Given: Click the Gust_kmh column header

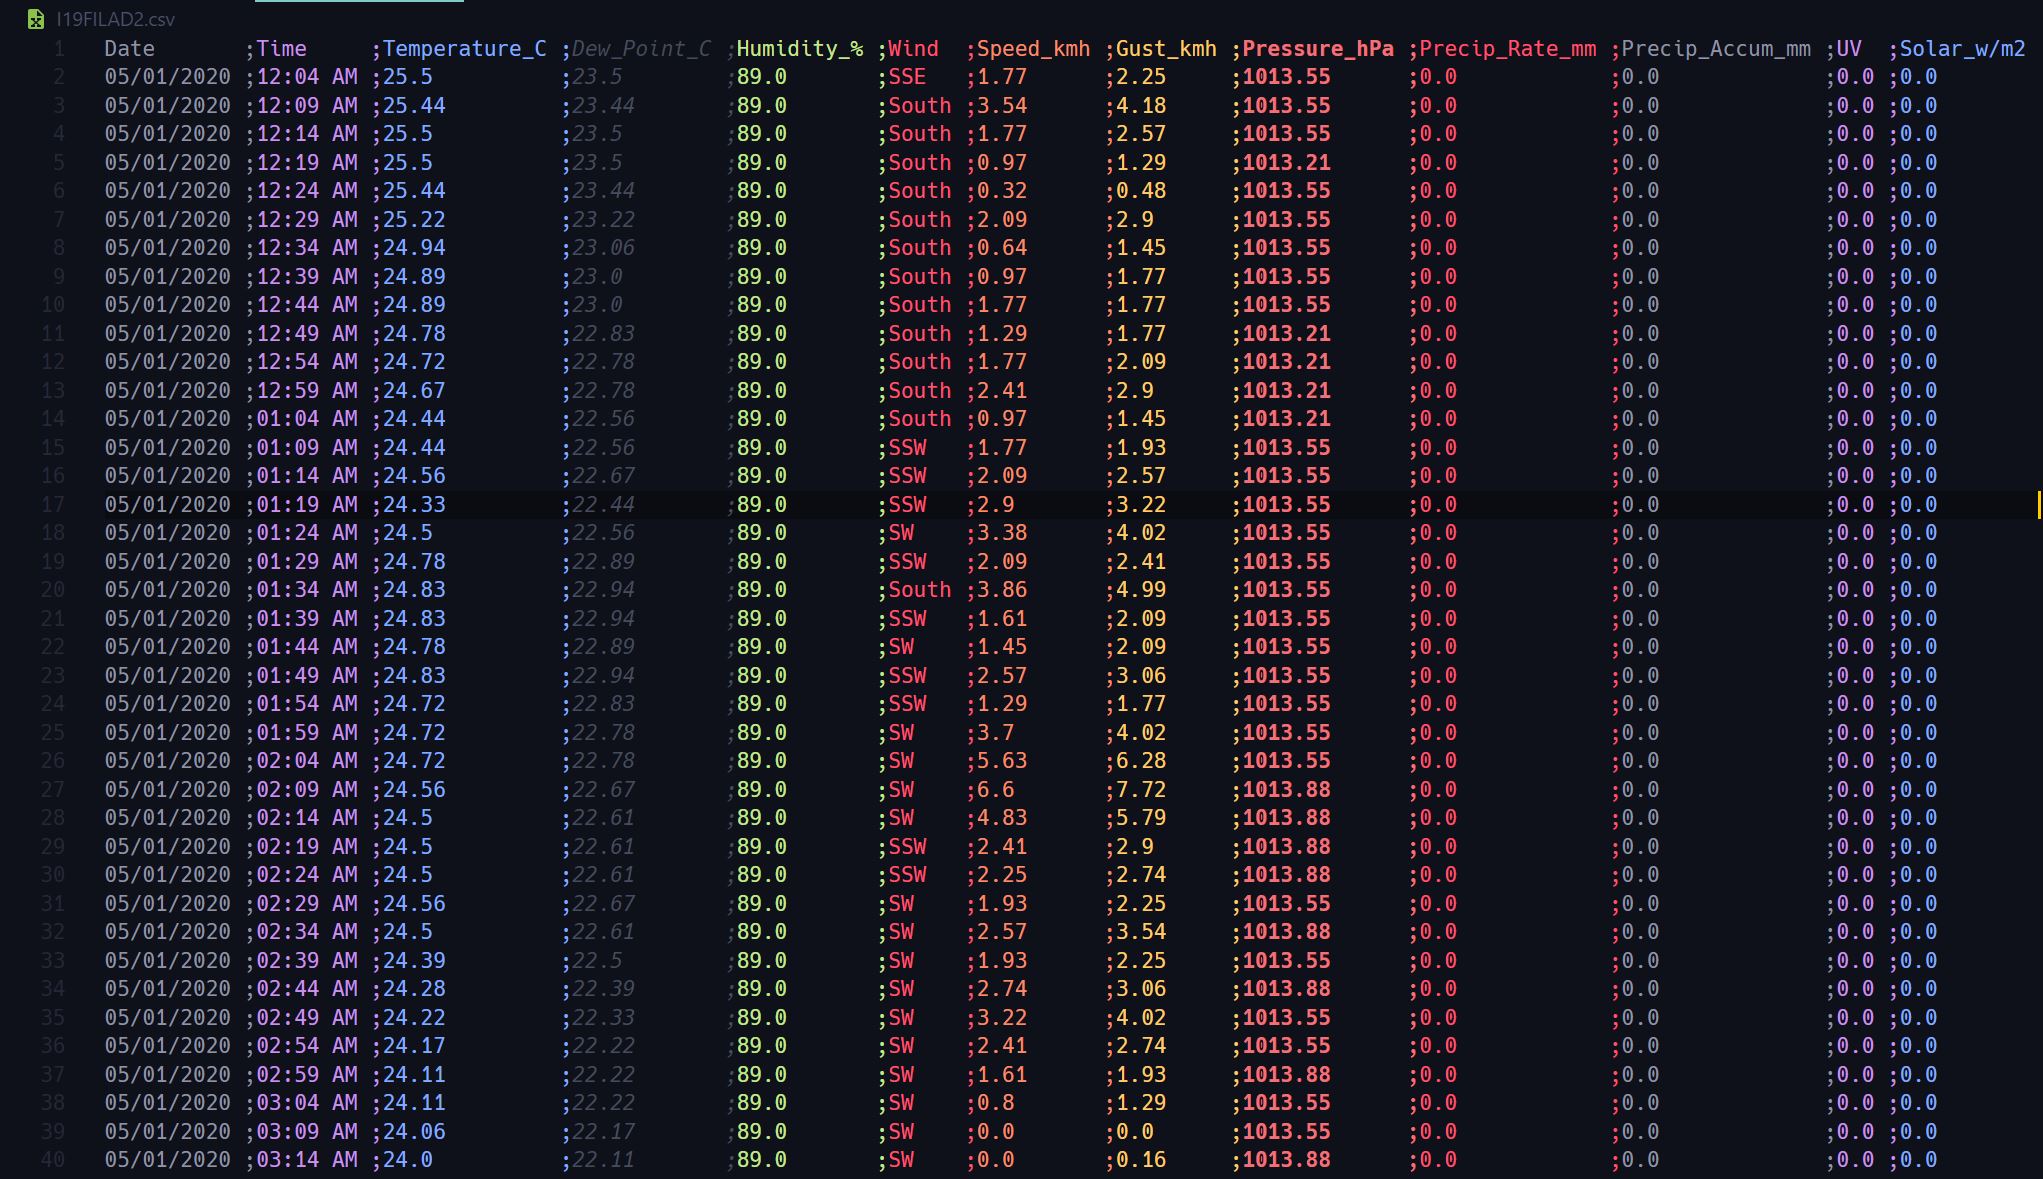Looking at the screenshot, I should pyautogui.click(x=1166, y=49).
